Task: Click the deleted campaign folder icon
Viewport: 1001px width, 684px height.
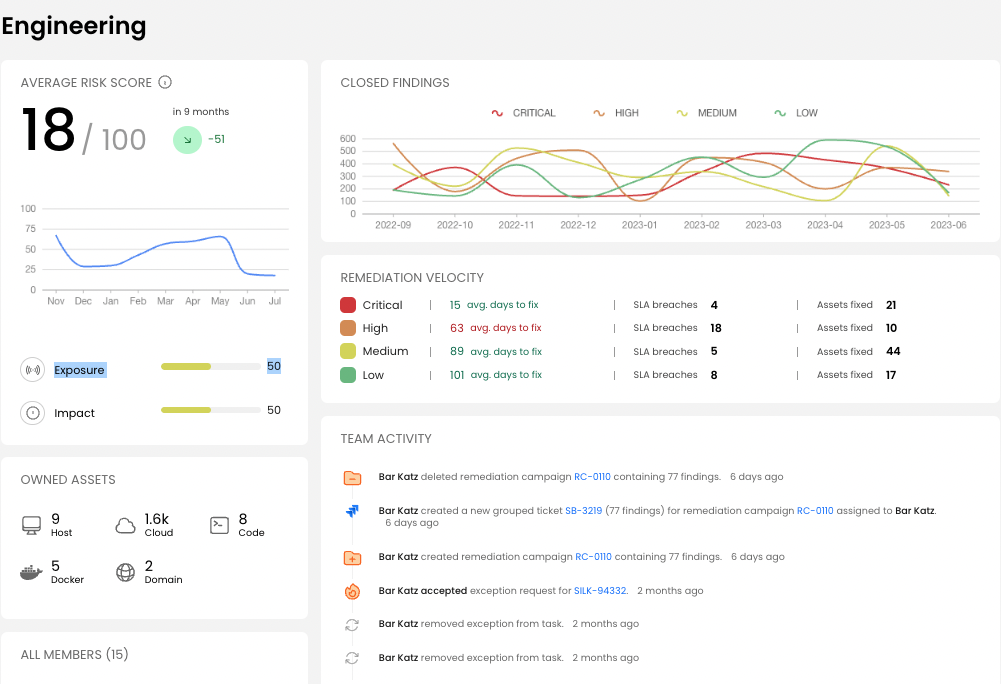Action: [x=352, y=477]
